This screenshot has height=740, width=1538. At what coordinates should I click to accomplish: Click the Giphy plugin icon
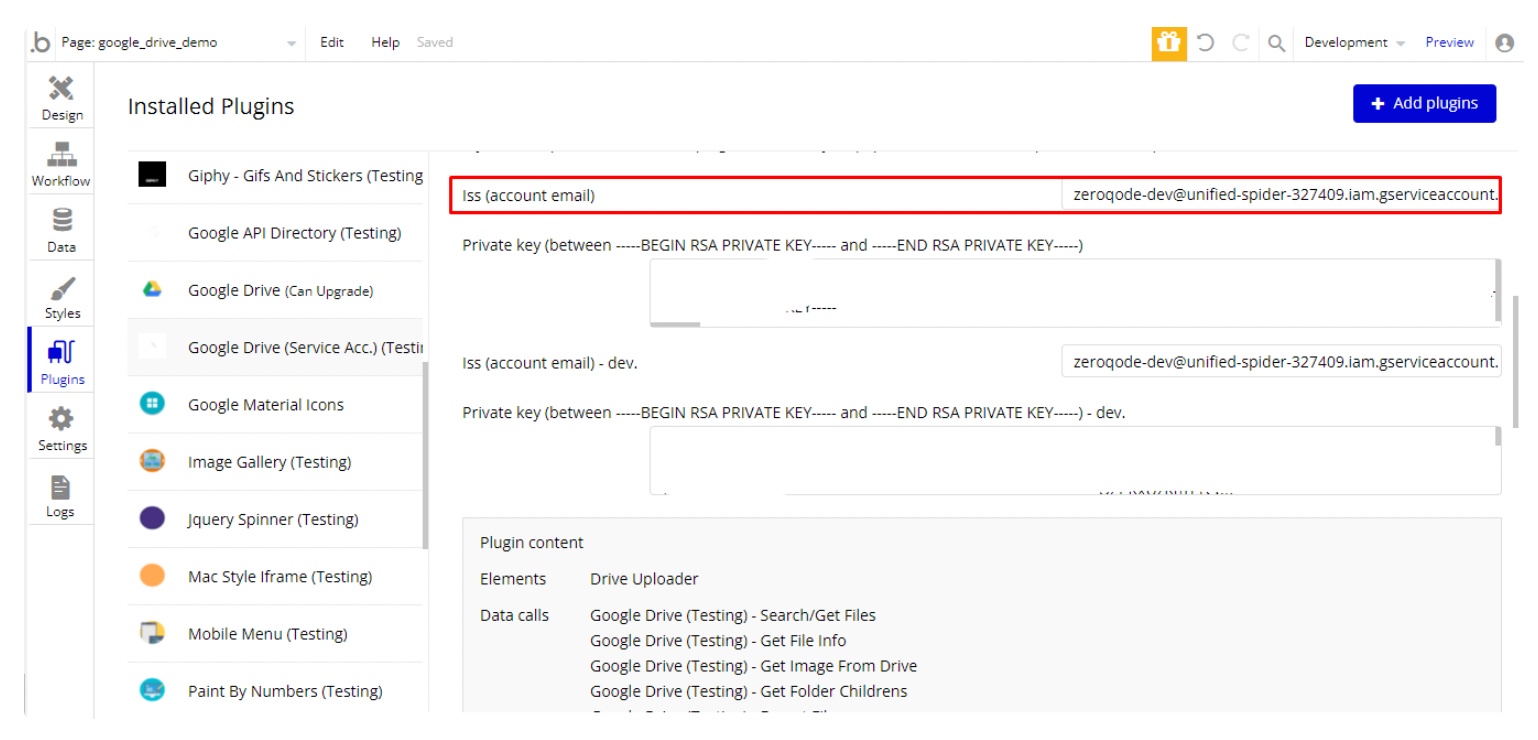click(152, 175)
